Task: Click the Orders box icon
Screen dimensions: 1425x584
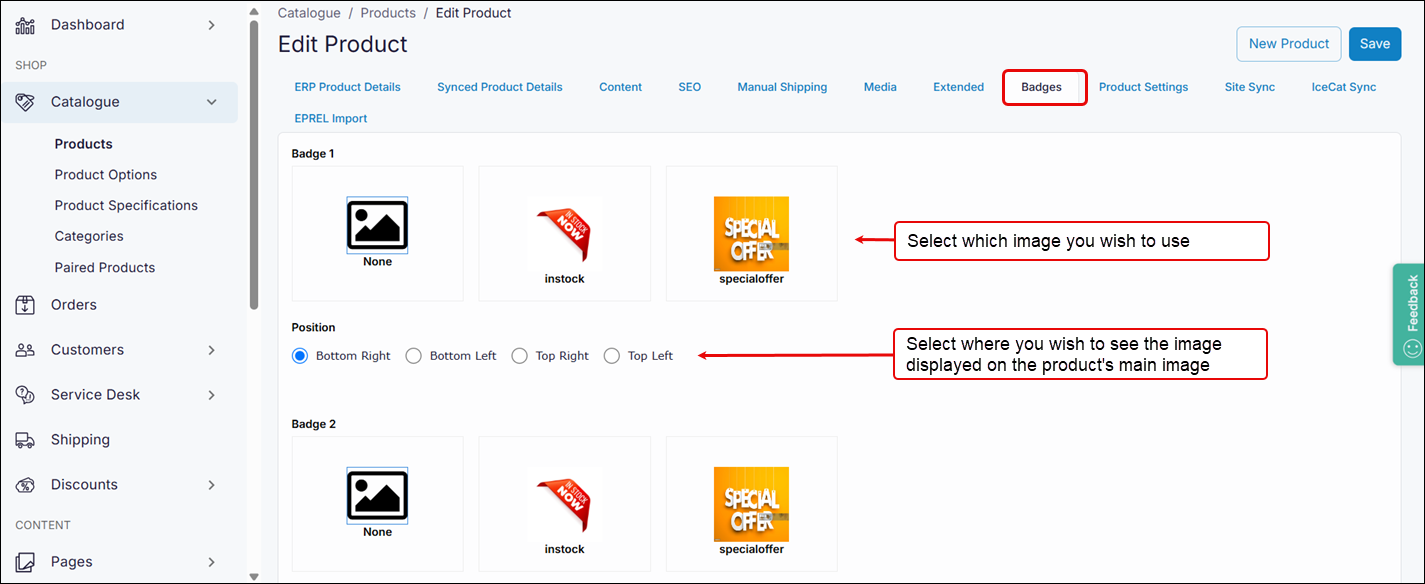Action: tap(25, 305)
